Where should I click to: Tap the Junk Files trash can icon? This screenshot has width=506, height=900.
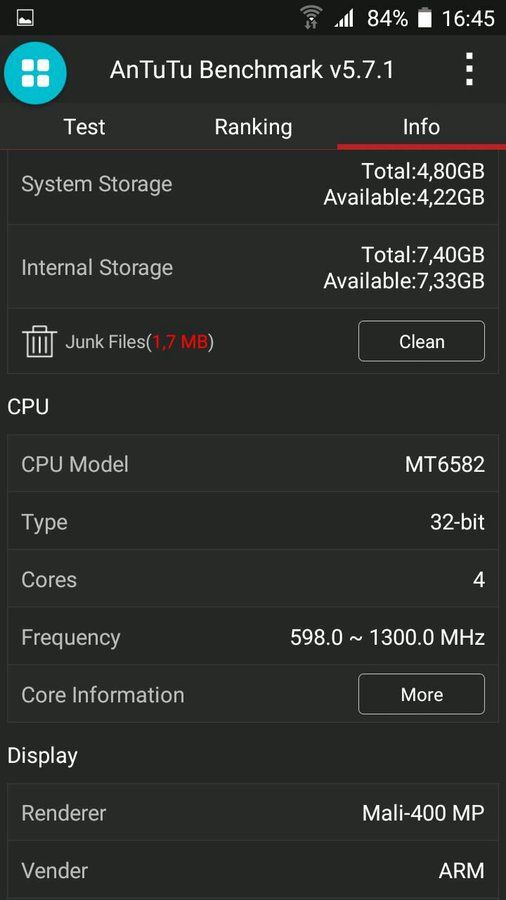coord(40,342)
